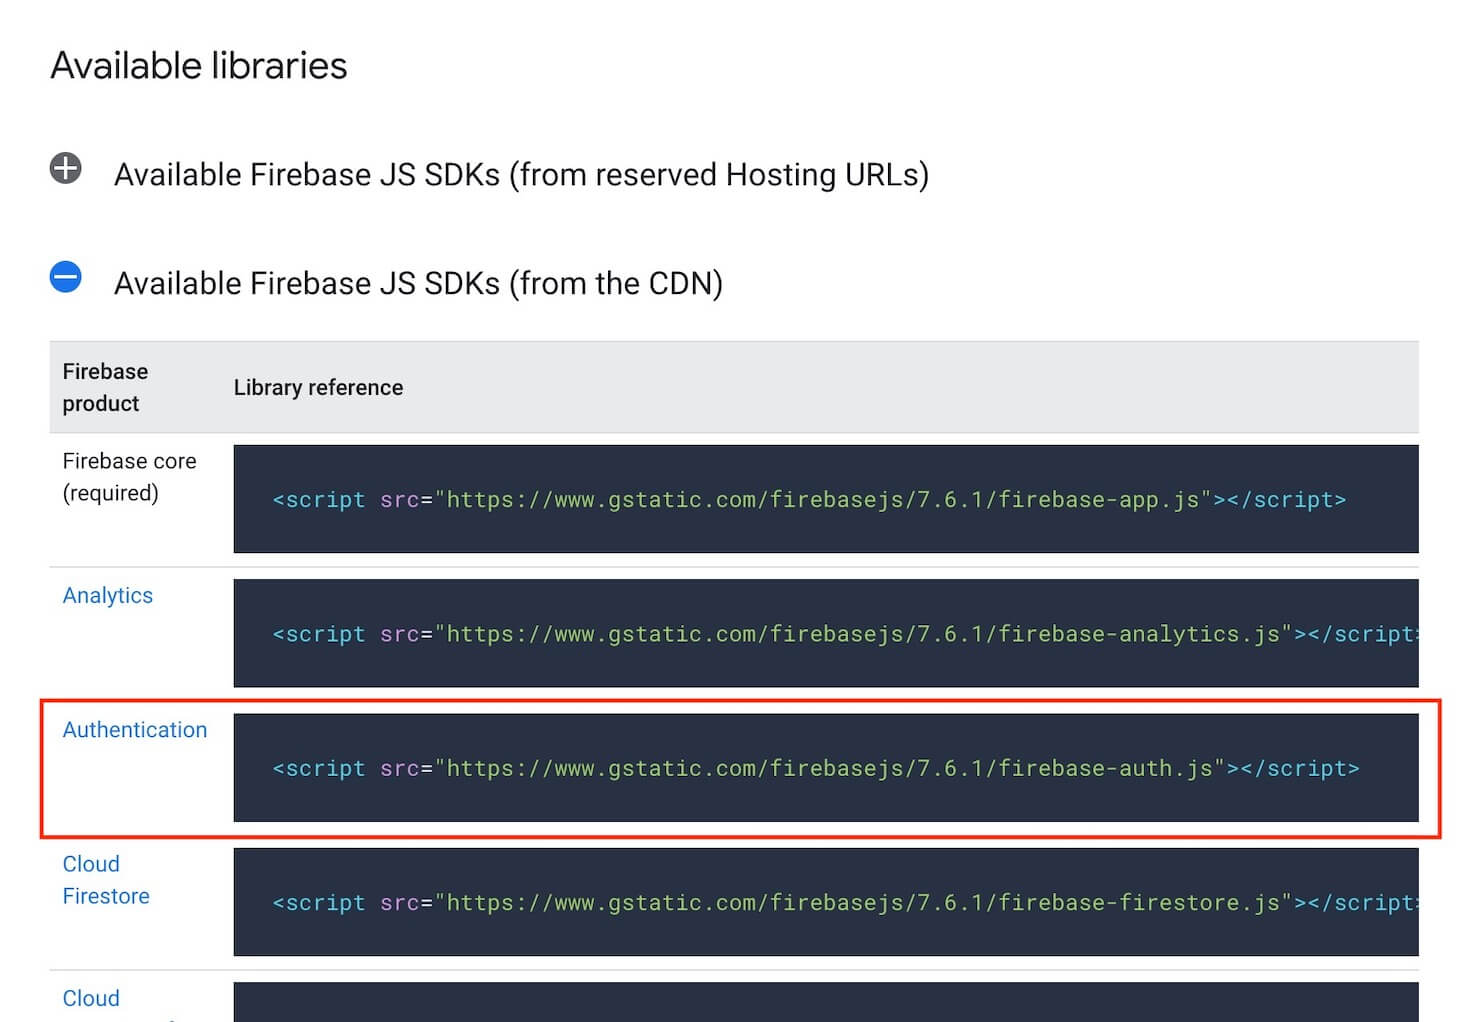Image resolution: width=1467 pixels, height=1022 pixels.
Task: Collapse the CDN SDKs section
Action: point(66,277)
